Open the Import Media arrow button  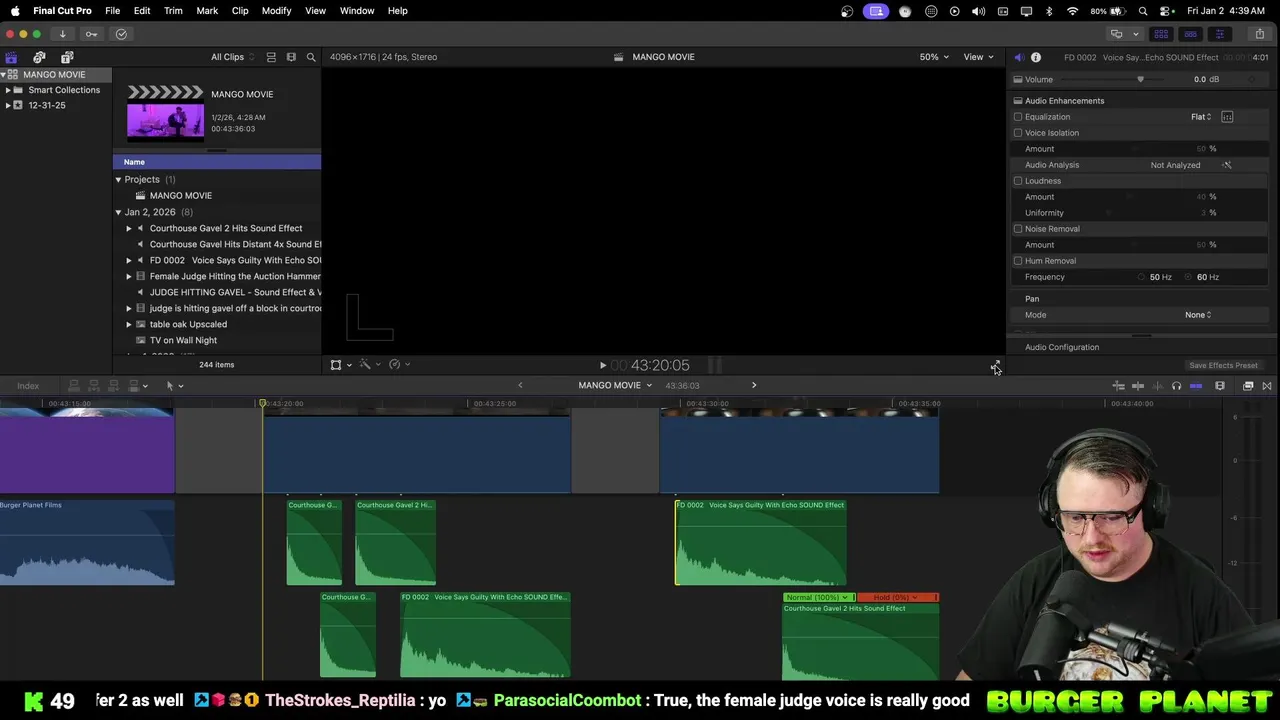point(62,34)
